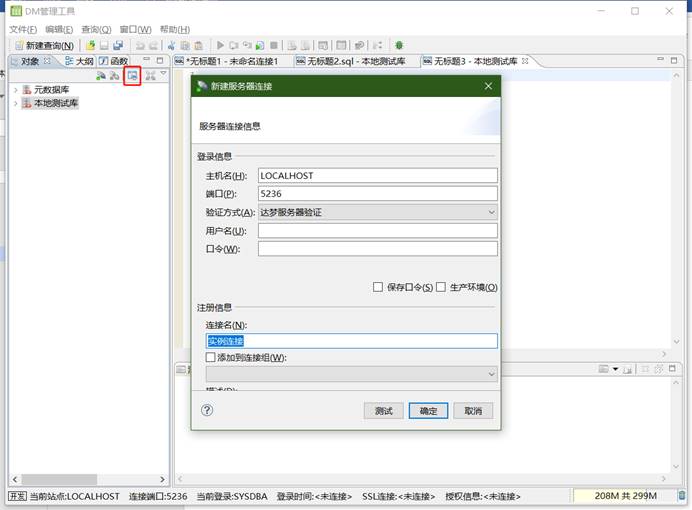
Task: Click the 取消 button
Action: (473, 411)
